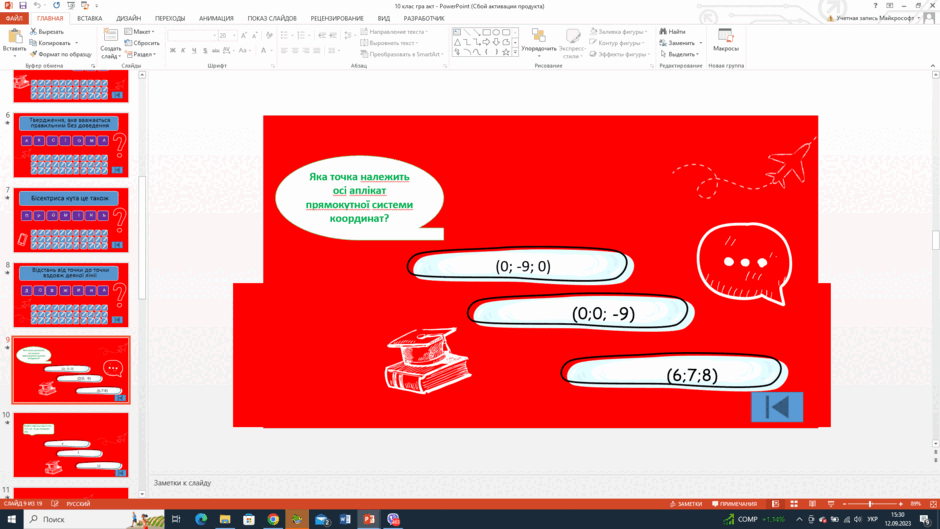Center text in paragraph group

click(x=295, y=51)
